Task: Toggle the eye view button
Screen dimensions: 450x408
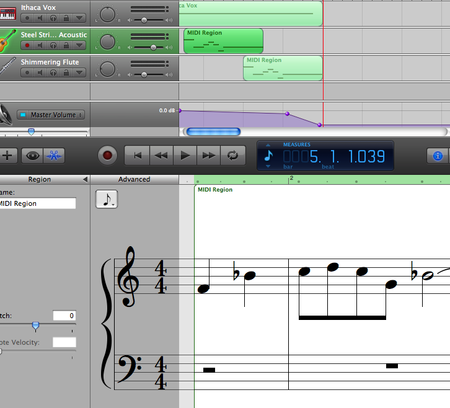Action: (x=32, y=155)
